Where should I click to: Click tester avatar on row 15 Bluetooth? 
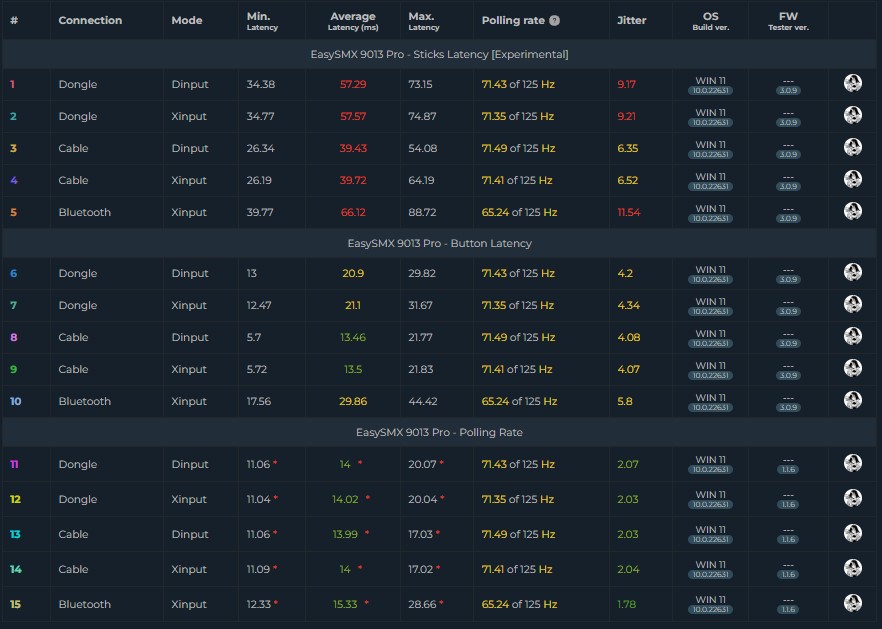click(853, 604)
